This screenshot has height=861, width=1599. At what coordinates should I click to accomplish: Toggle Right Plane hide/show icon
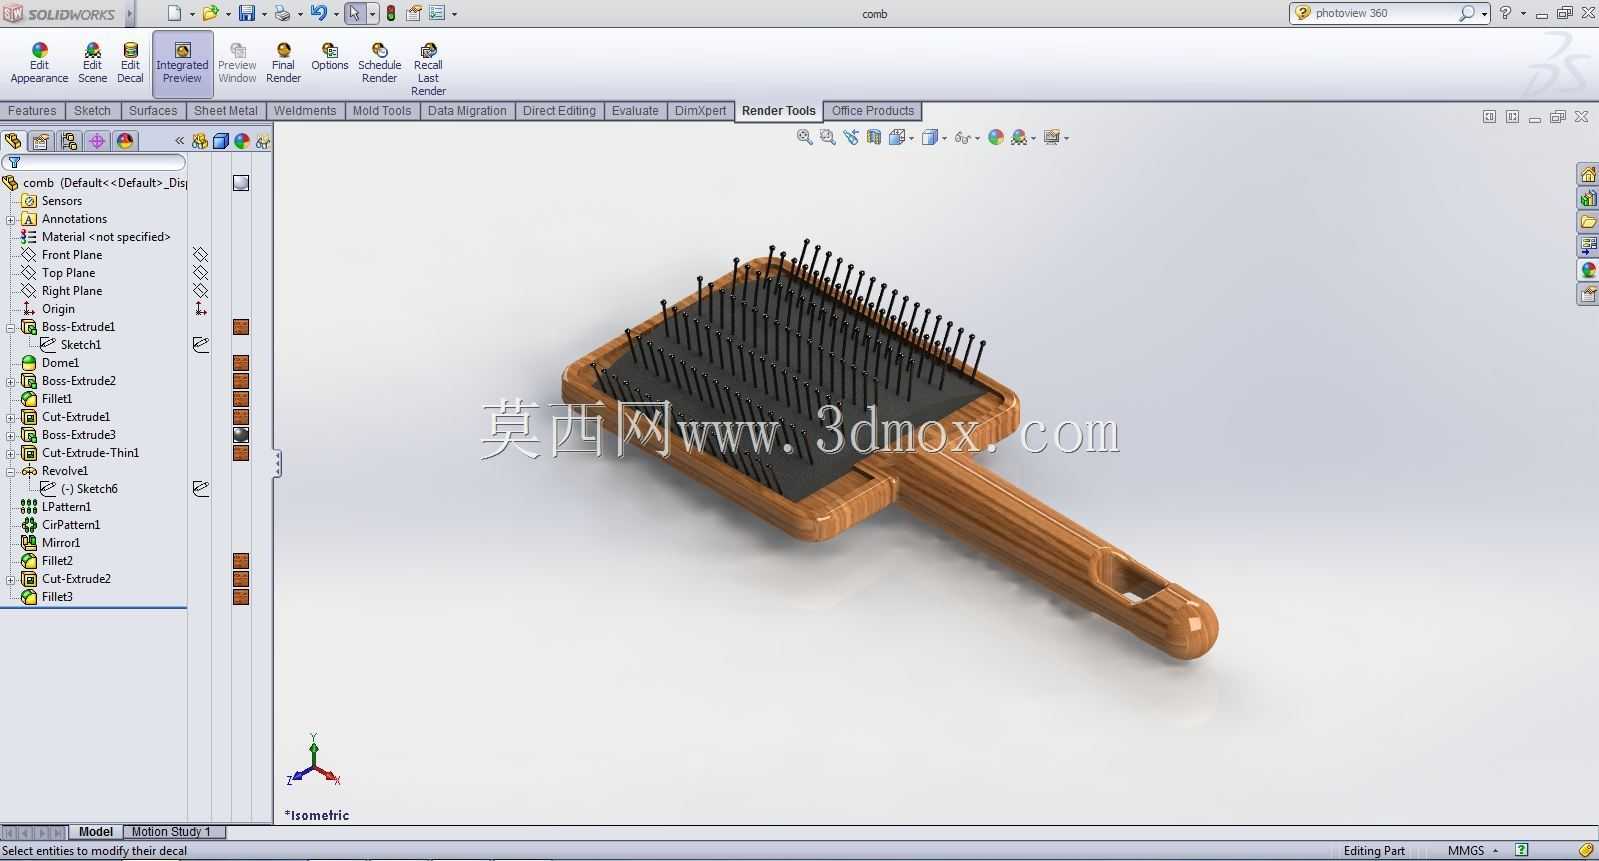click(200, 291)
